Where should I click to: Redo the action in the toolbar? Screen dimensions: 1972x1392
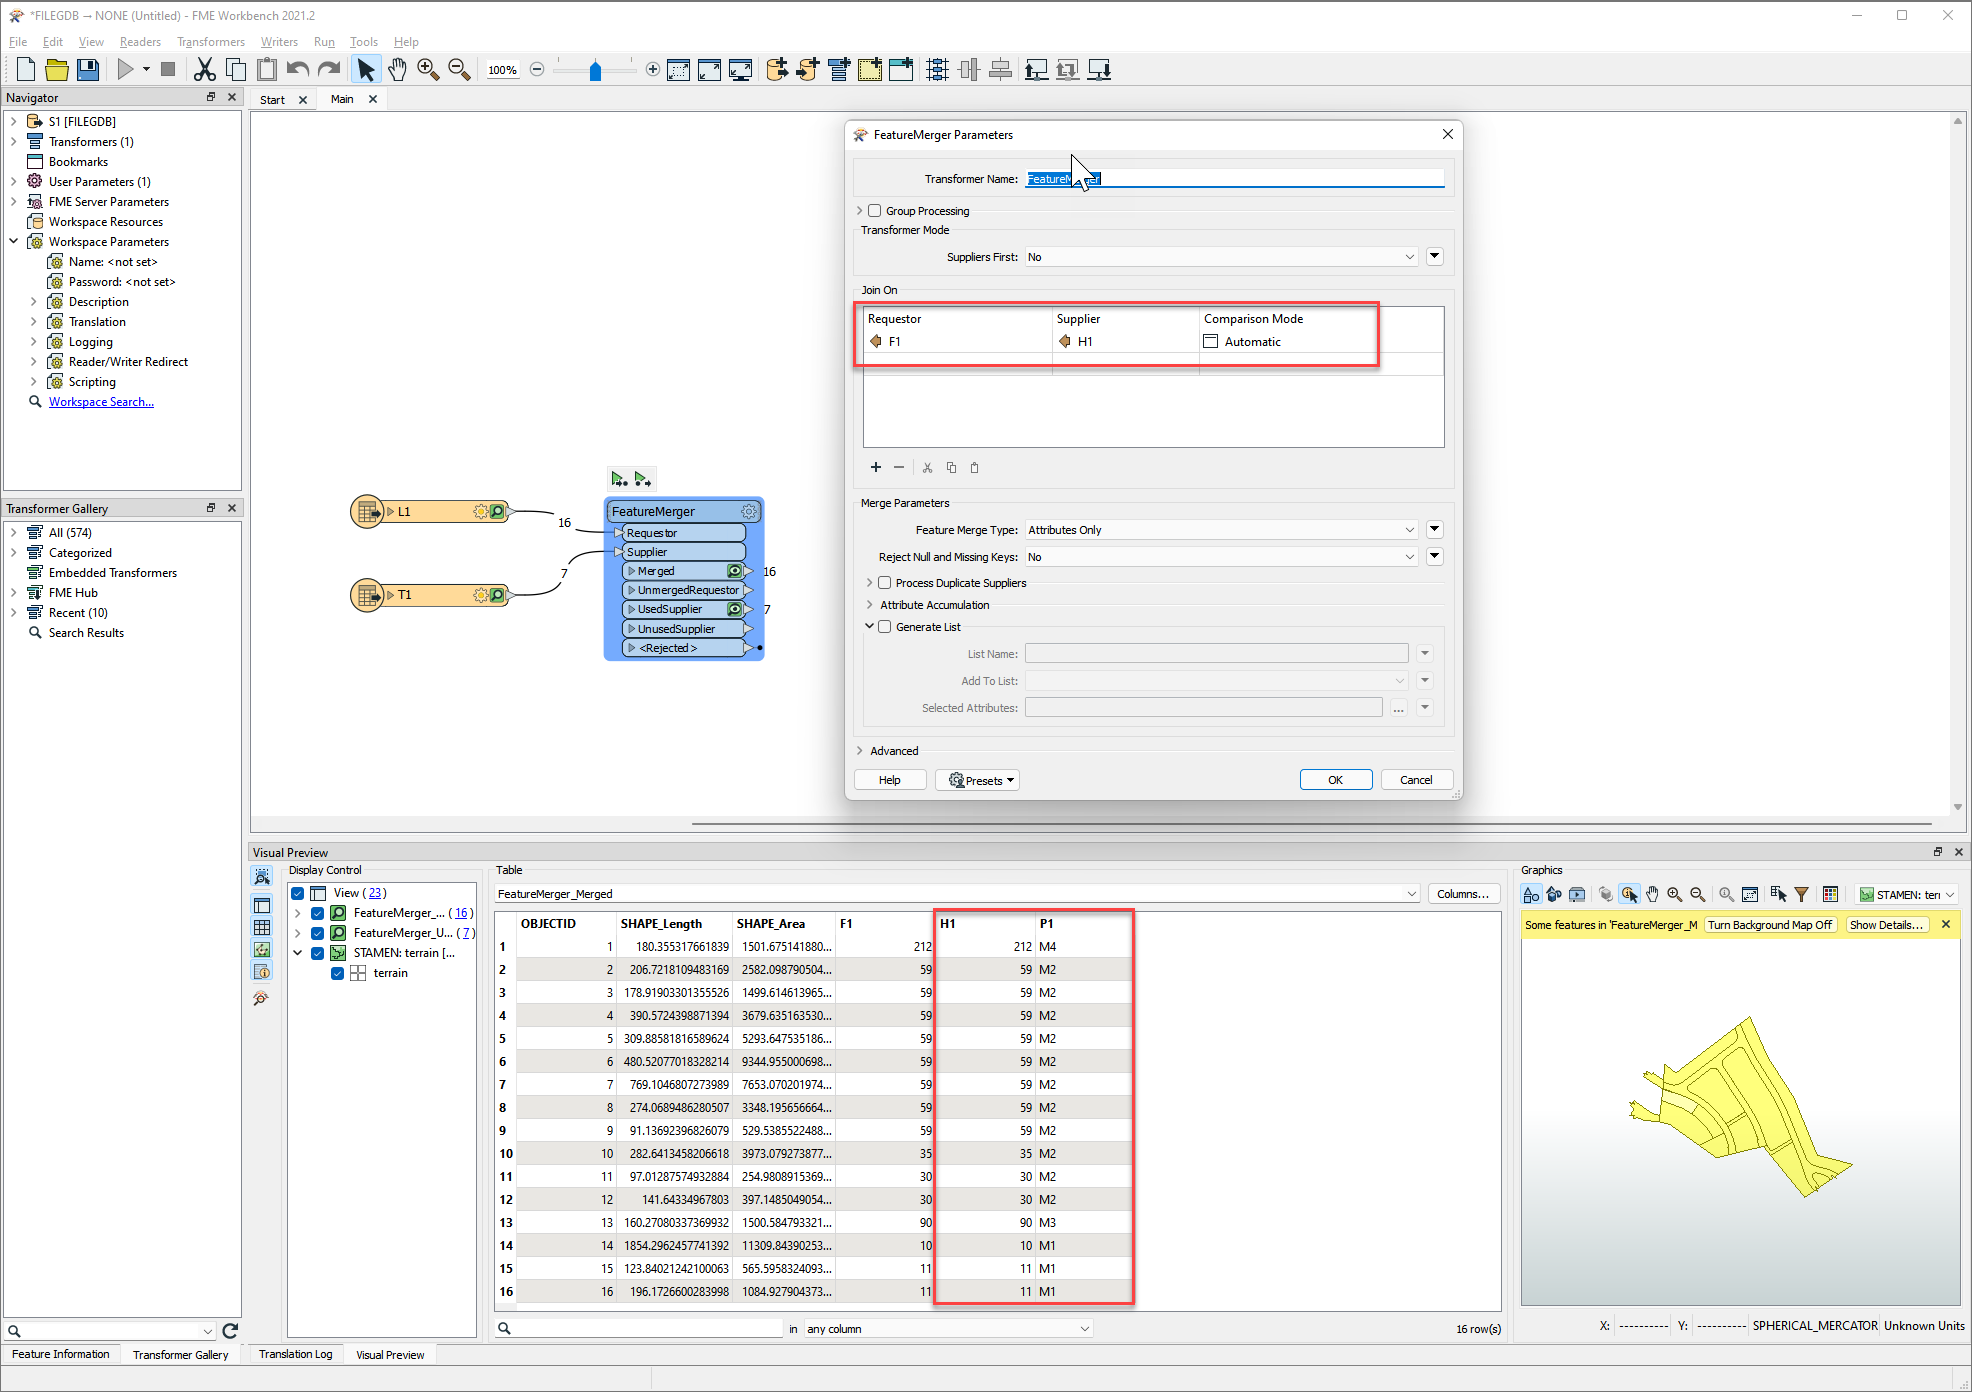(329, 69)
